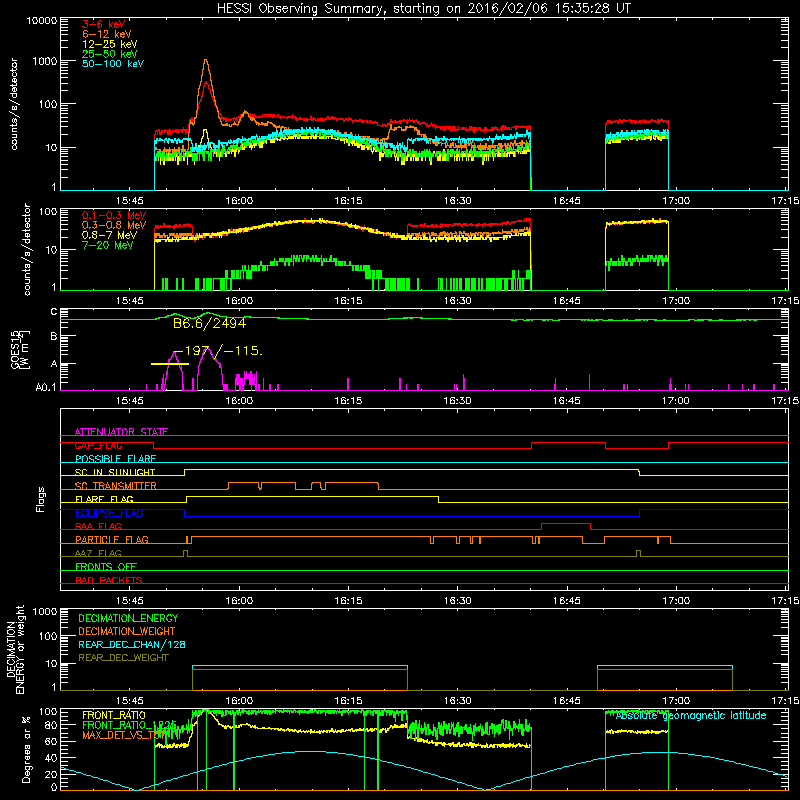Click the REAR_DEC_WEIGHT legend label

(123, 658)
